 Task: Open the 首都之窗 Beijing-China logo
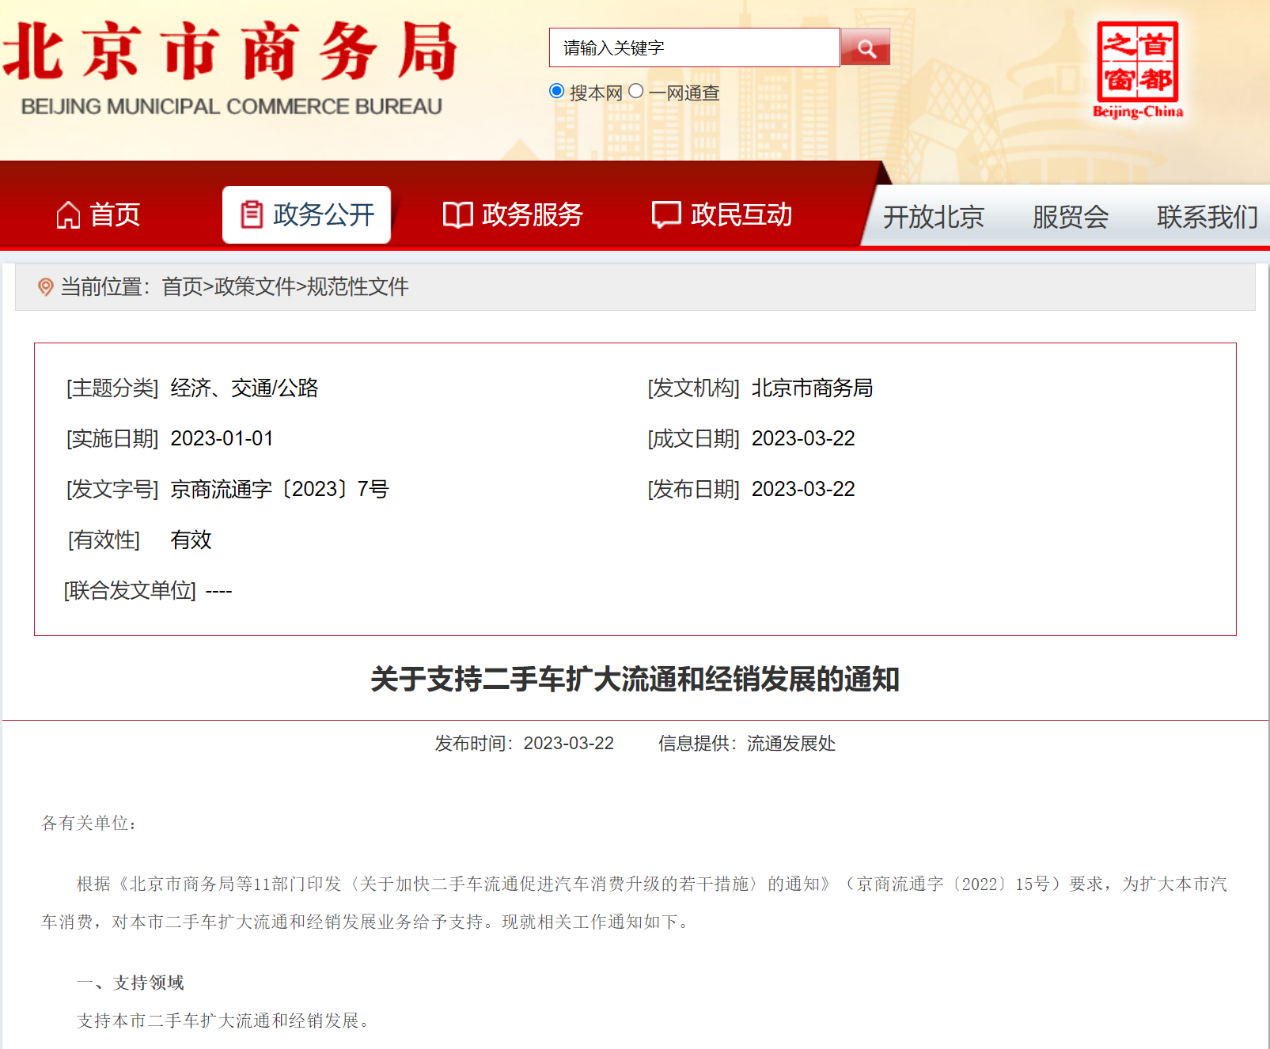coord(1137,70)
